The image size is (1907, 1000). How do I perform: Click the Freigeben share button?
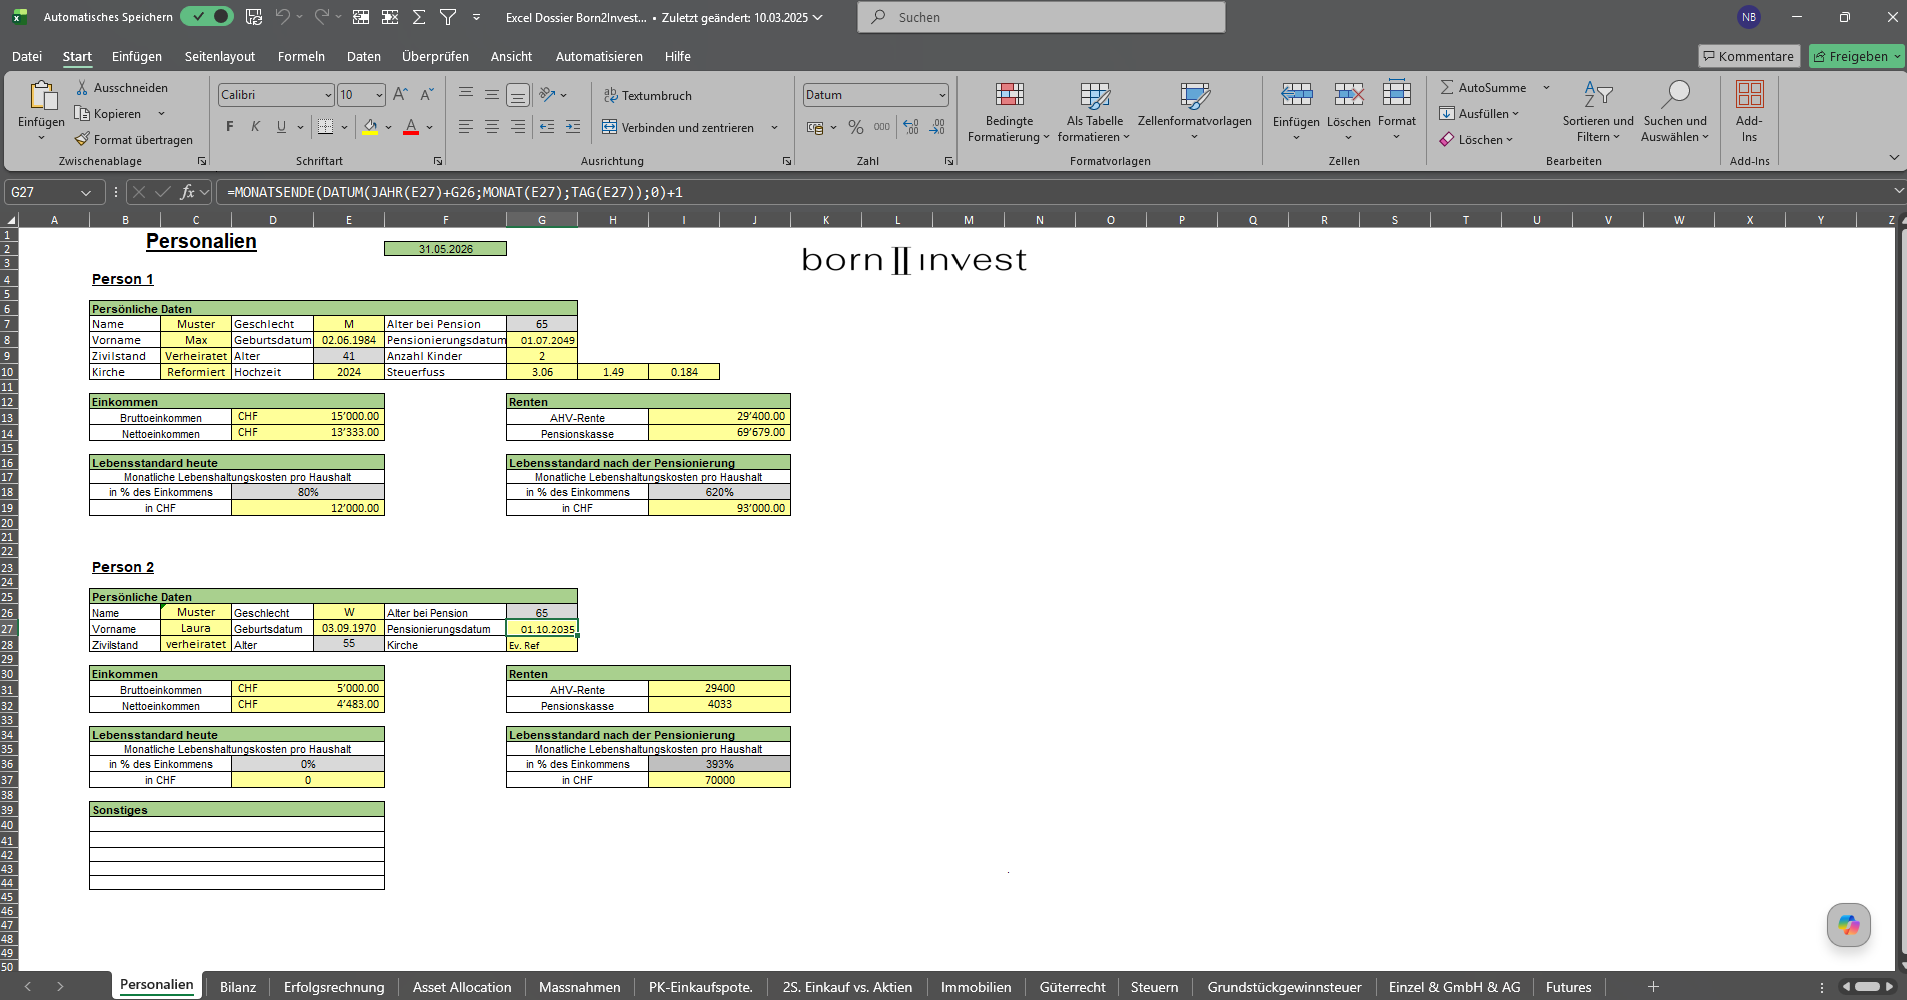tap(1857, 56)
